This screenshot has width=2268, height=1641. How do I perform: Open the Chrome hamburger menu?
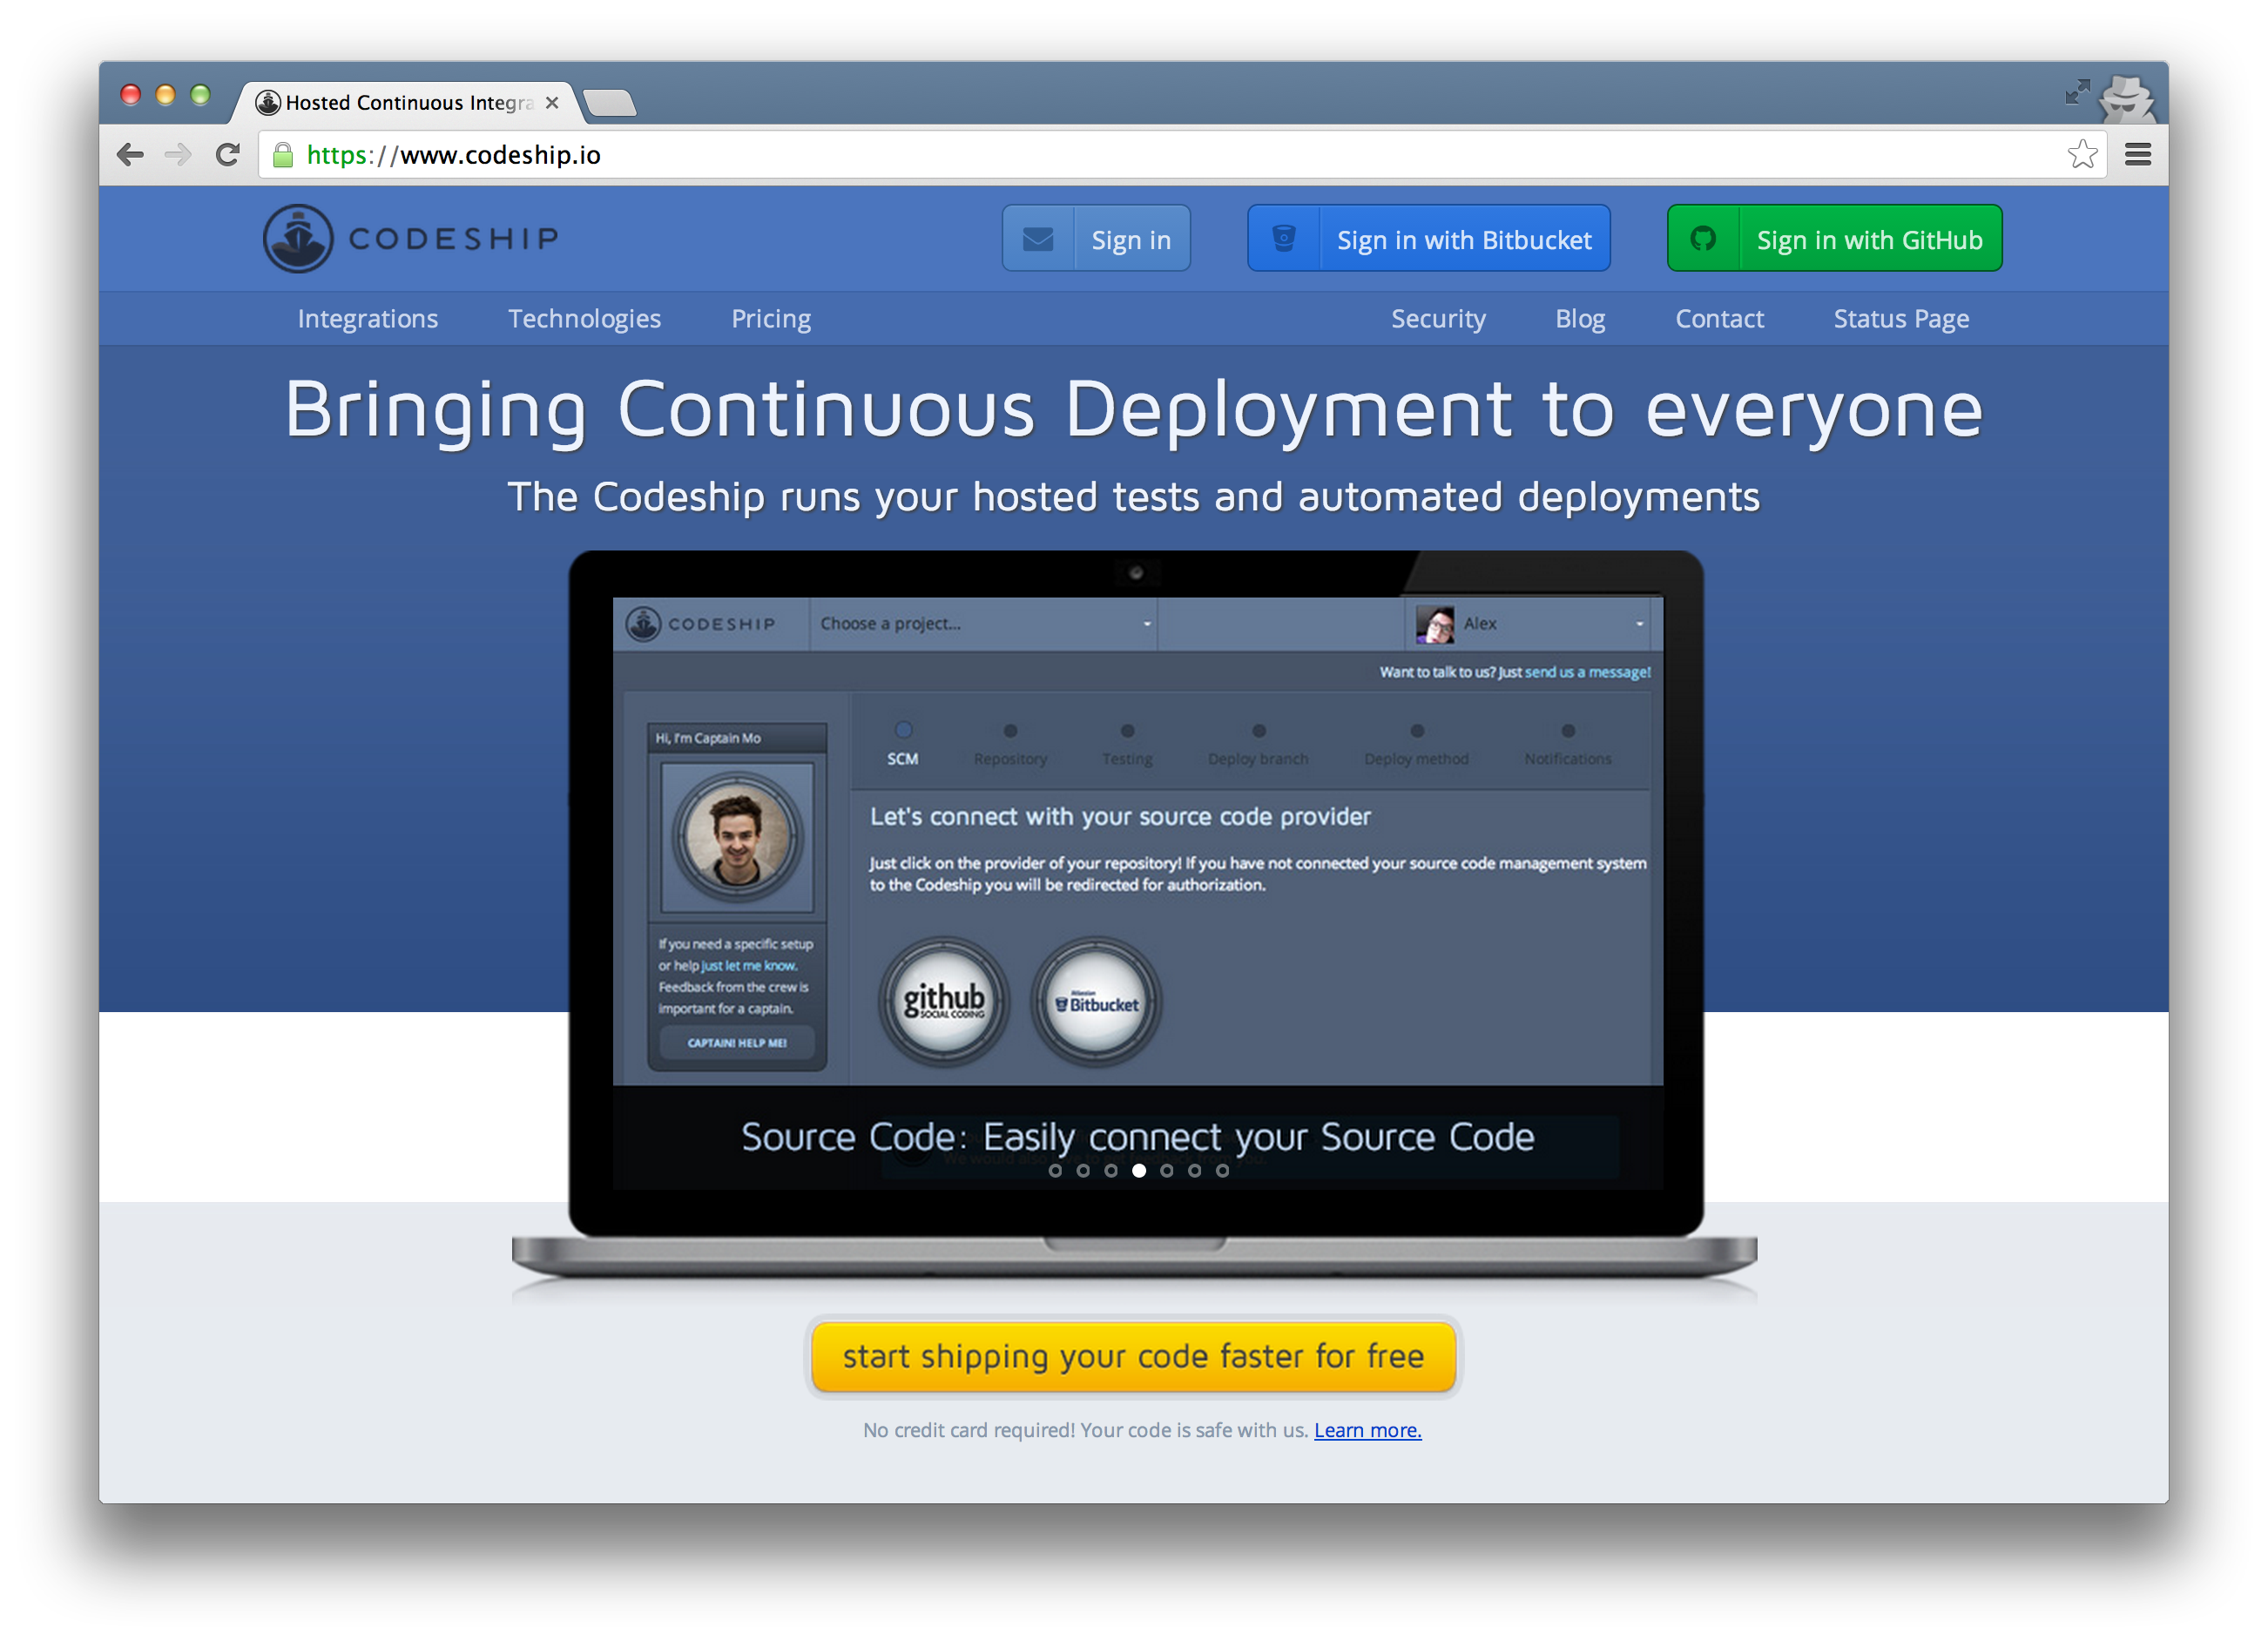point(2138,154)
